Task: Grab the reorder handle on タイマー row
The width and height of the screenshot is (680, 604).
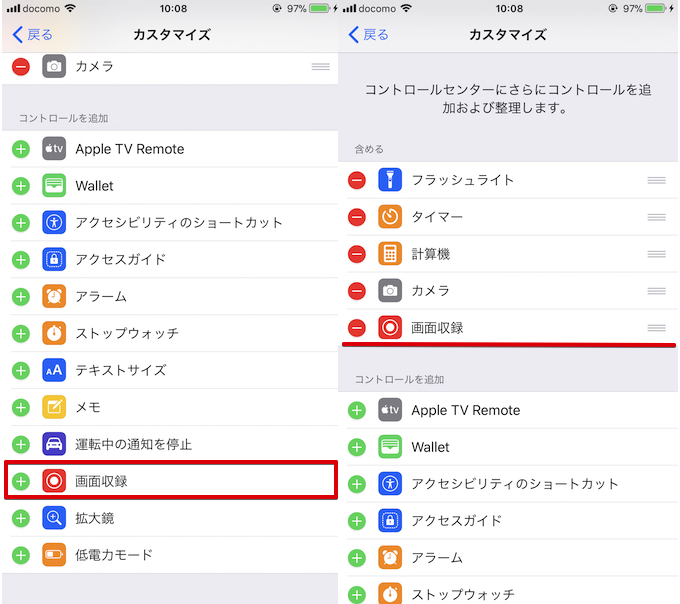Action: pyautogui.click(x=656, y=217)
